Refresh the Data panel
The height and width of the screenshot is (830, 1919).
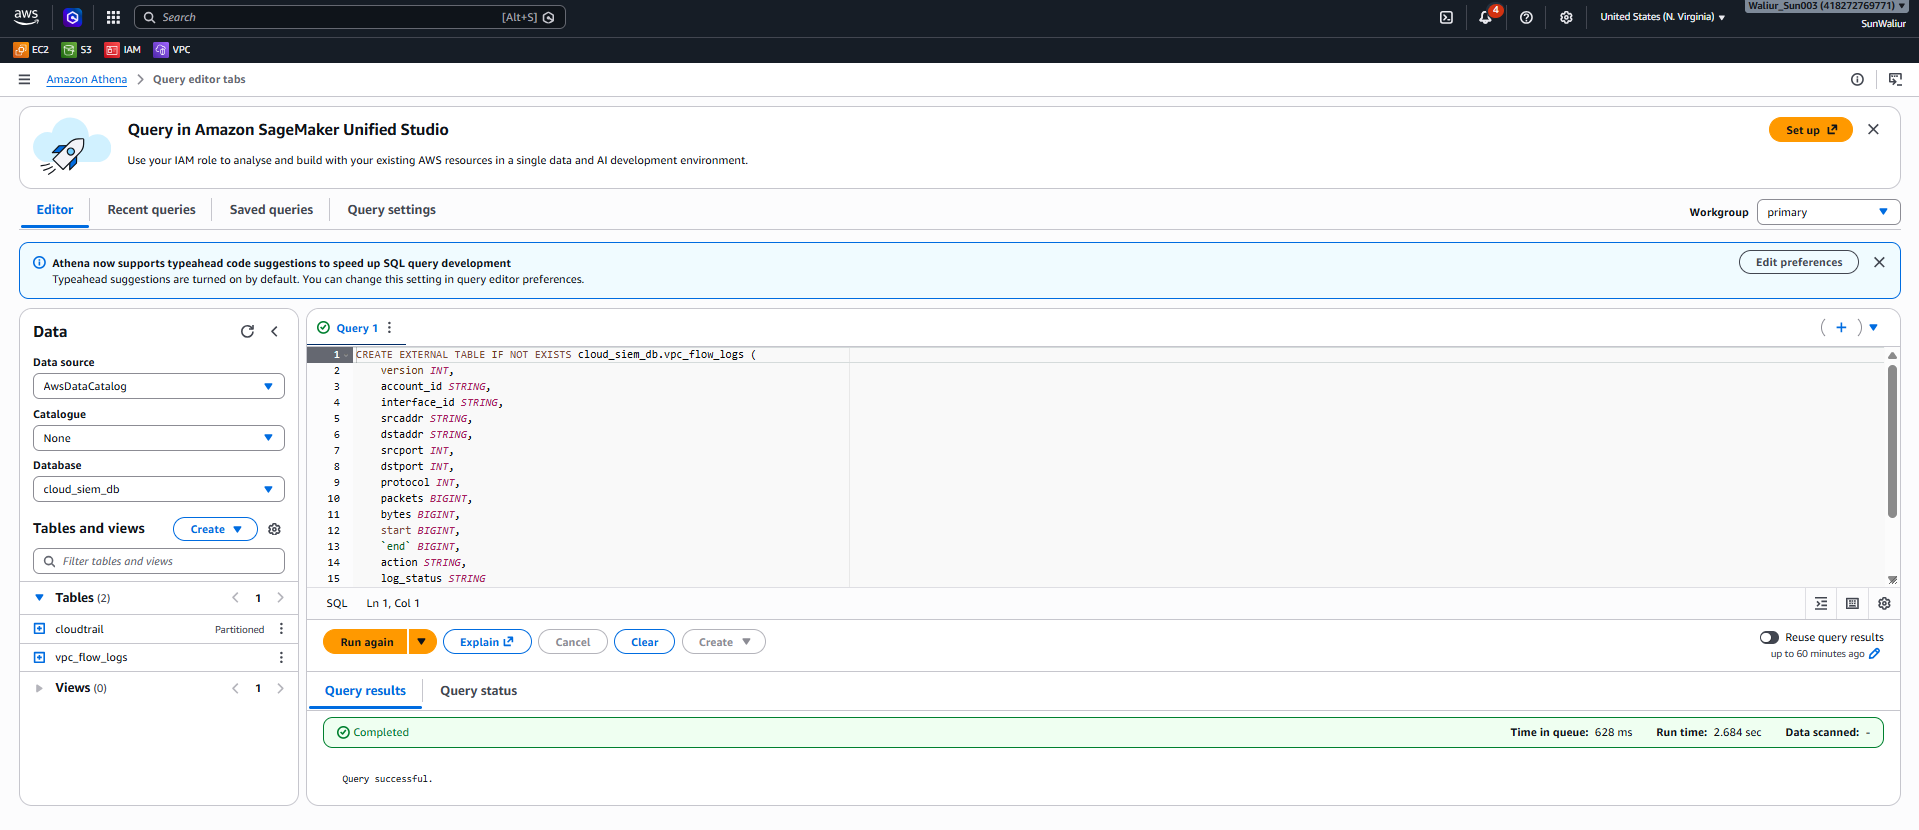247,331
